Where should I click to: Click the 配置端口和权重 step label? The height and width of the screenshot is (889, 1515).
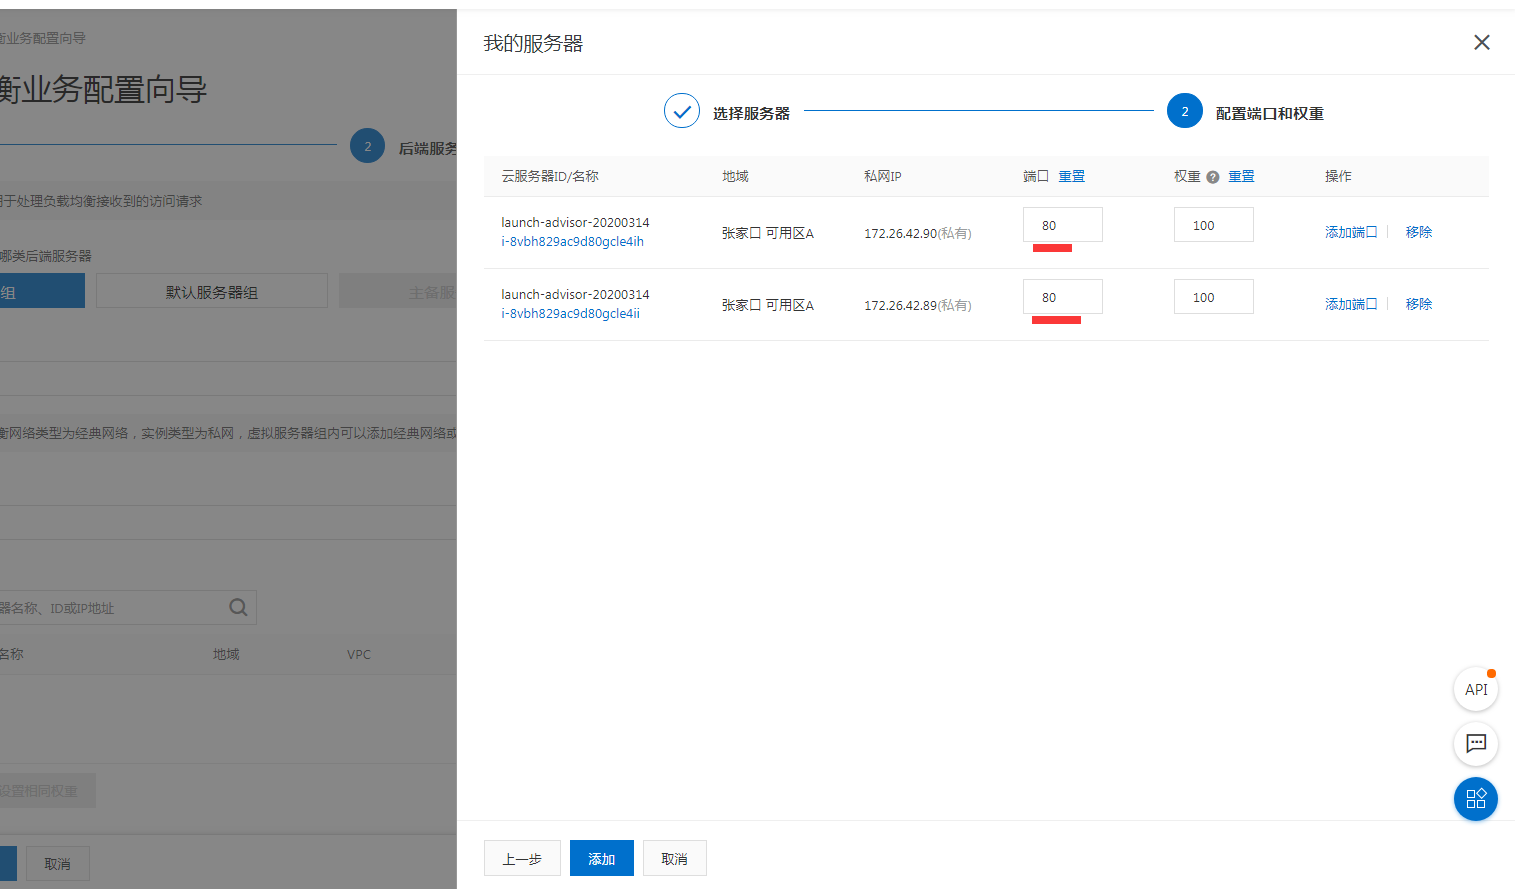tap(1270, 113)
